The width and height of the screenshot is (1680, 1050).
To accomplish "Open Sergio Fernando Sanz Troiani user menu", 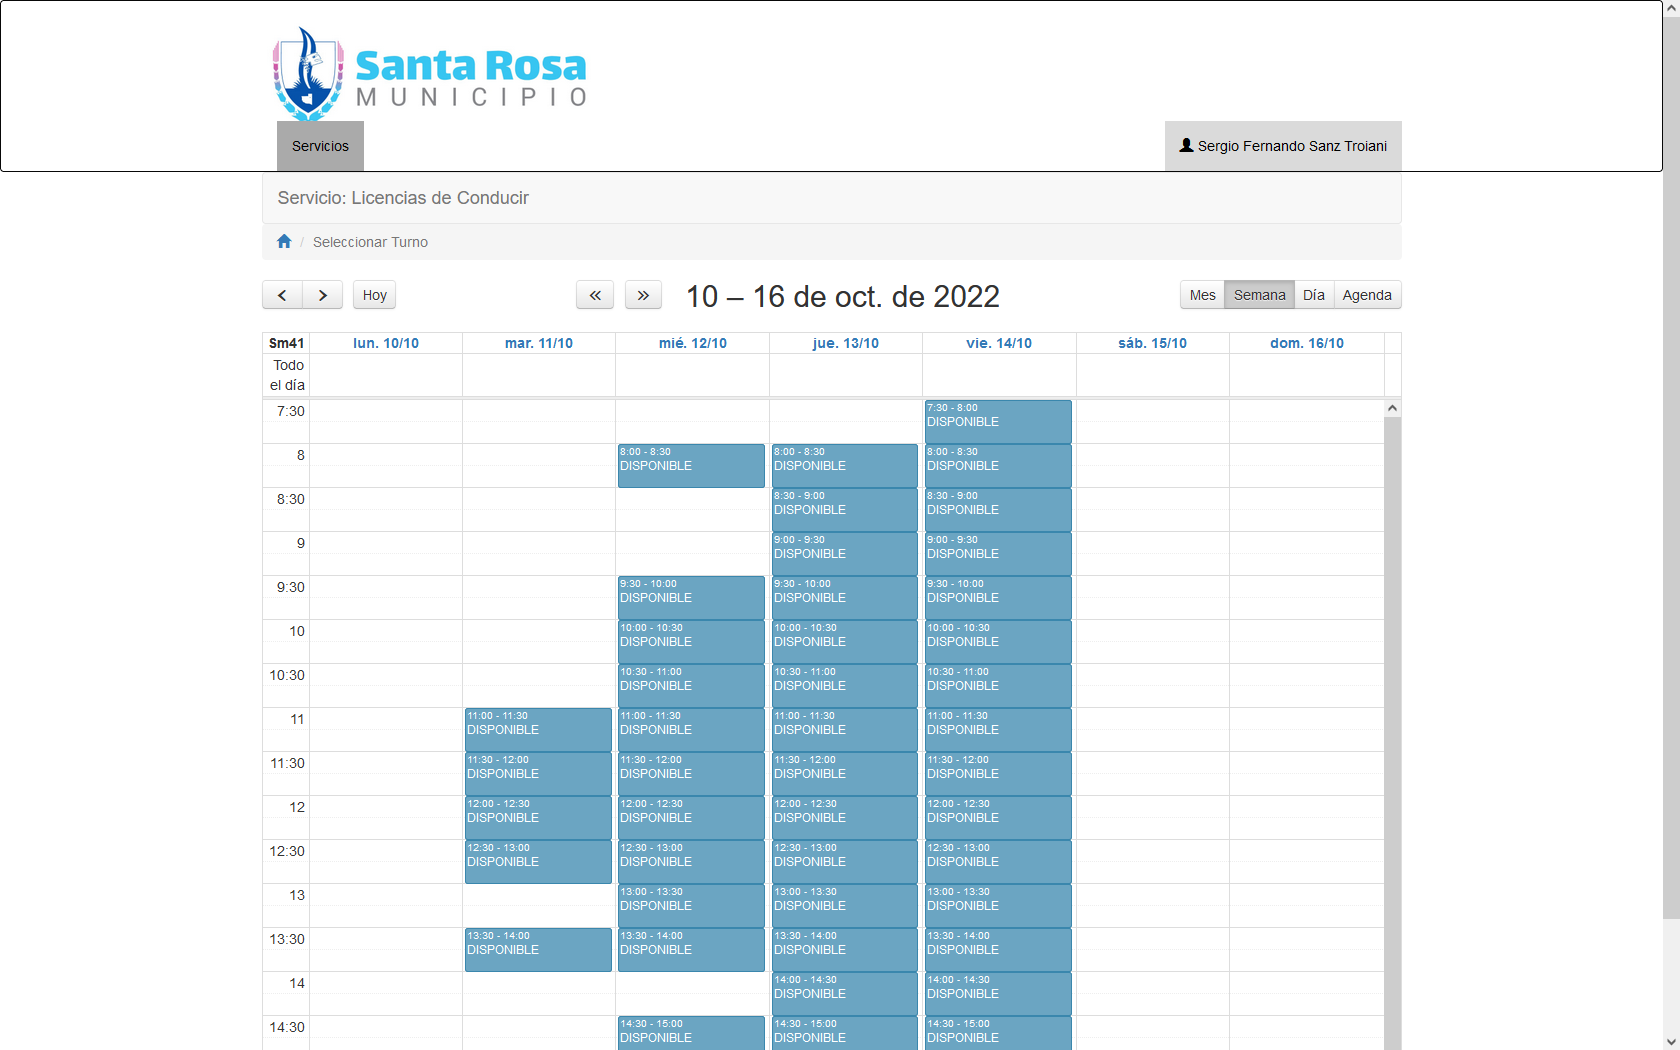I will (x=1283, y=146).
